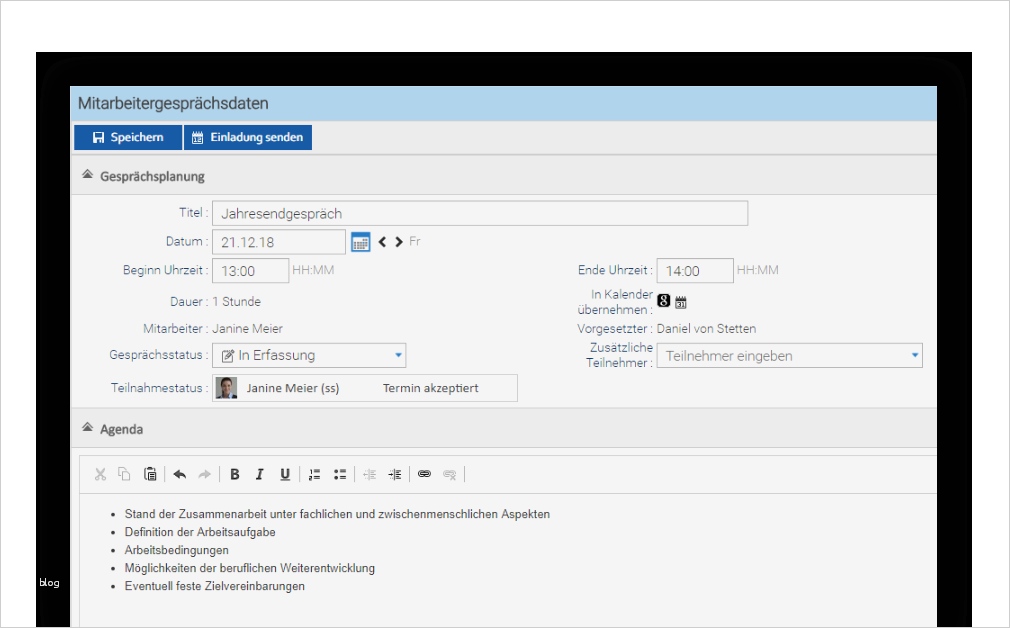1010x628 pixels.
Task: Open Zusätzliche Teilnehmer dropdown
Action: click(x=790, y=356)
